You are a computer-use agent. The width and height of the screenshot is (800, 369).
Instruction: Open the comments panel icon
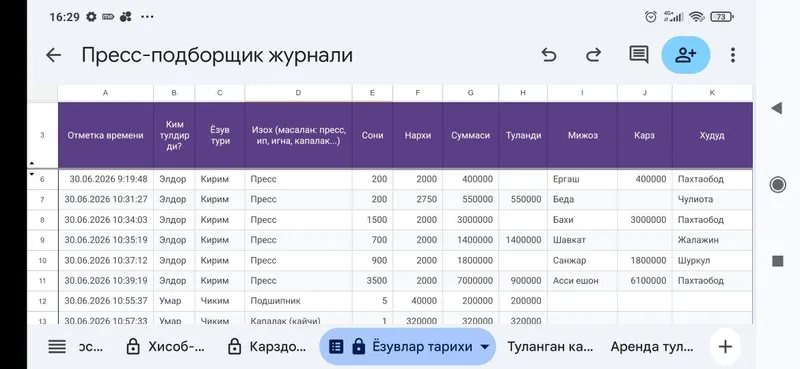(x=638, y=55)
